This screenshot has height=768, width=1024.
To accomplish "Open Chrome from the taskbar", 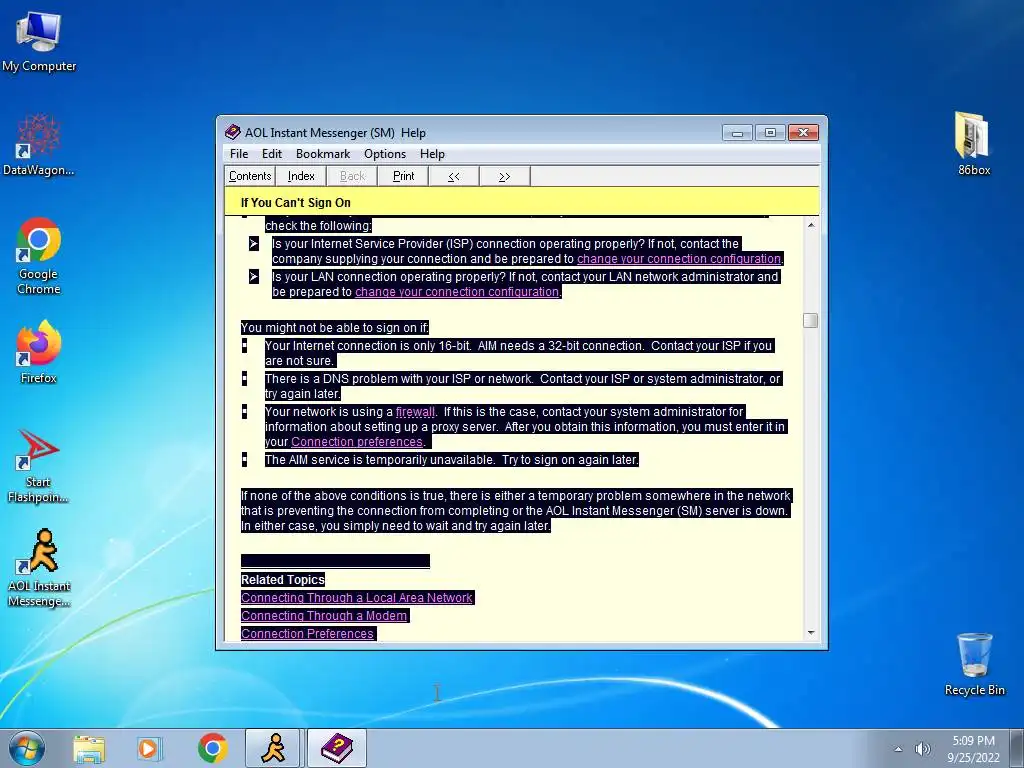I will click(x=213, y=748).
